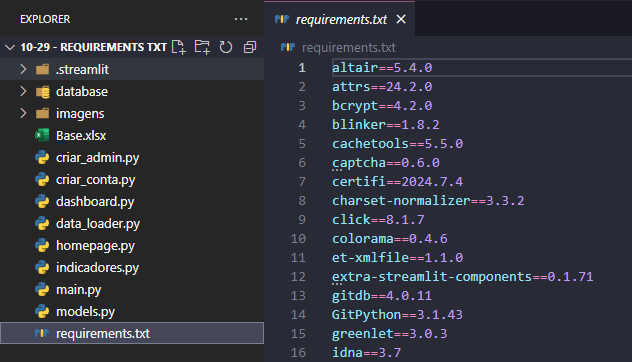Open Explorer more actions ellipsis menu
632x362 pixels.
coord(241,19)
